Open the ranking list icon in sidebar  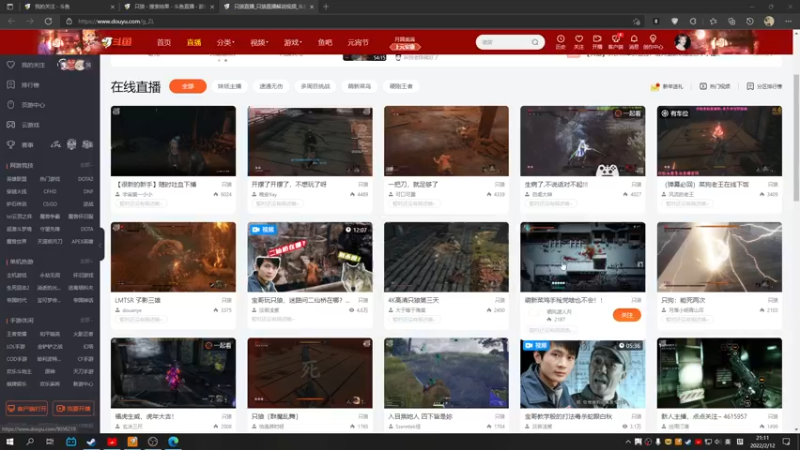point(11,85)
